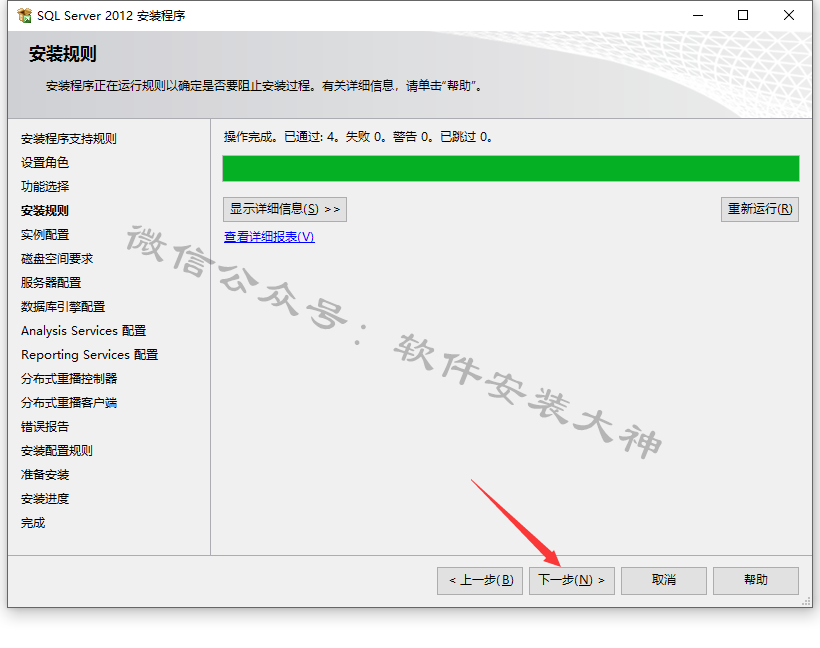The height and width of the screenshot is (648, 820).
Task: Select 功能选择 step in sidebar
Action: coord(45,187)
